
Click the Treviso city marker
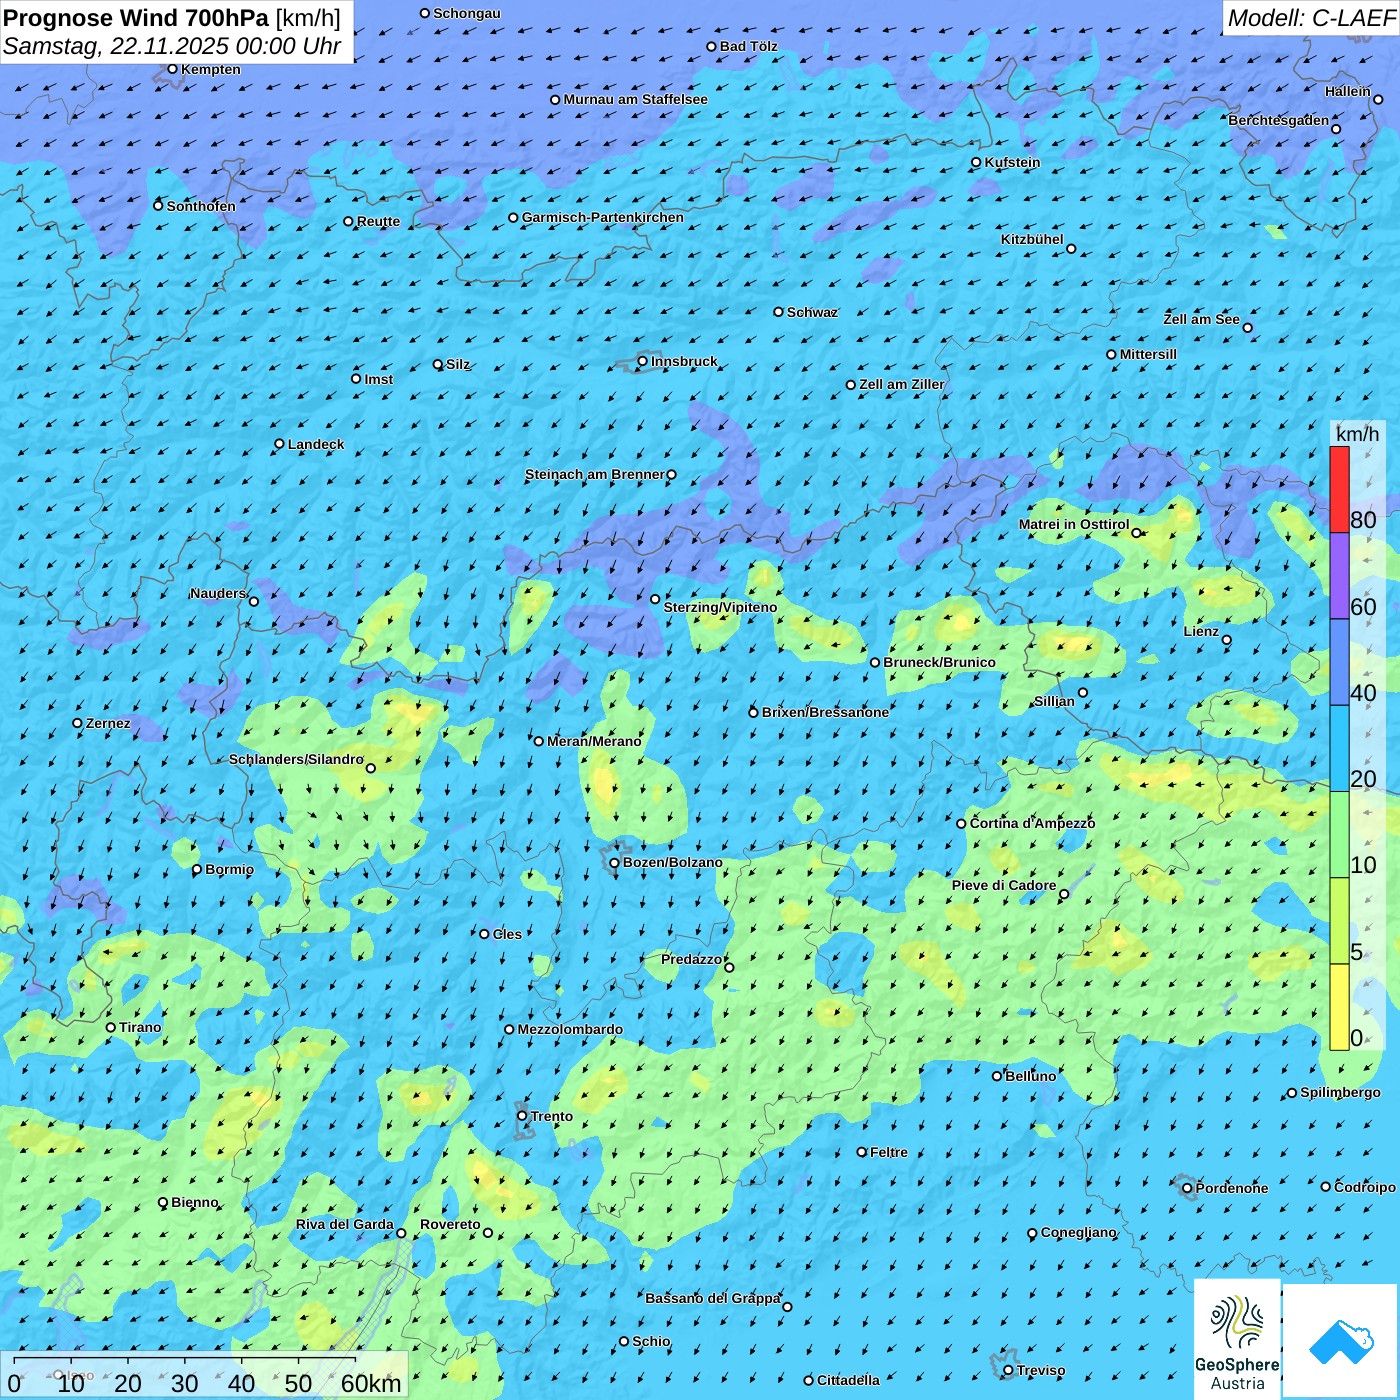coord(1008,1370)
